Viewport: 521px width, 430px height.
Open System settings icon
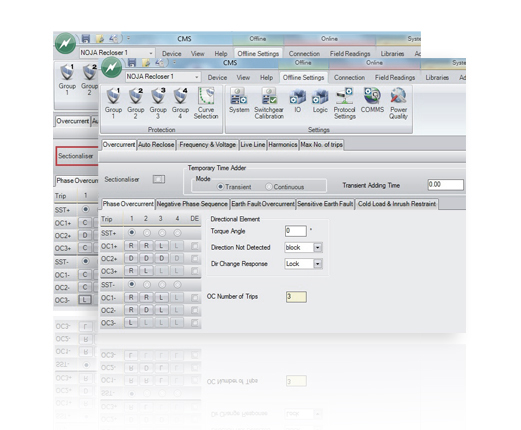(239, 101)
